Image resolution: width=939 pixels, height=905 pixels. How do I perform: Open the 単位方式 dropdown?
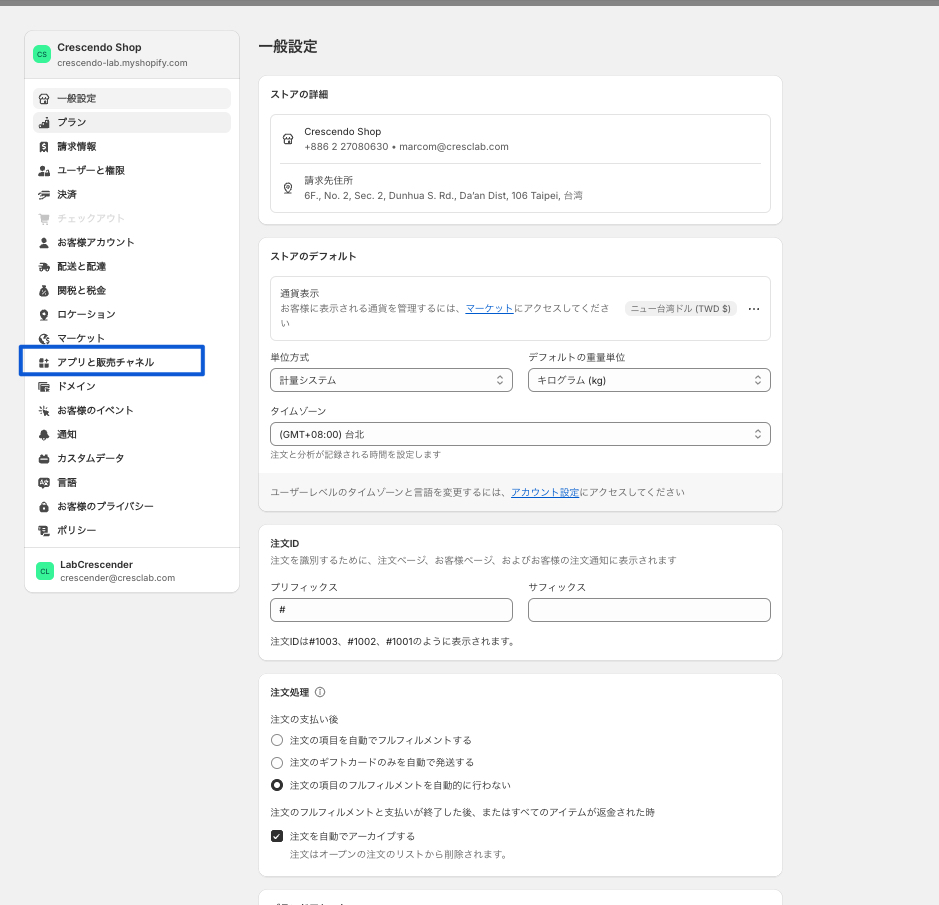(x=391, y=380)
